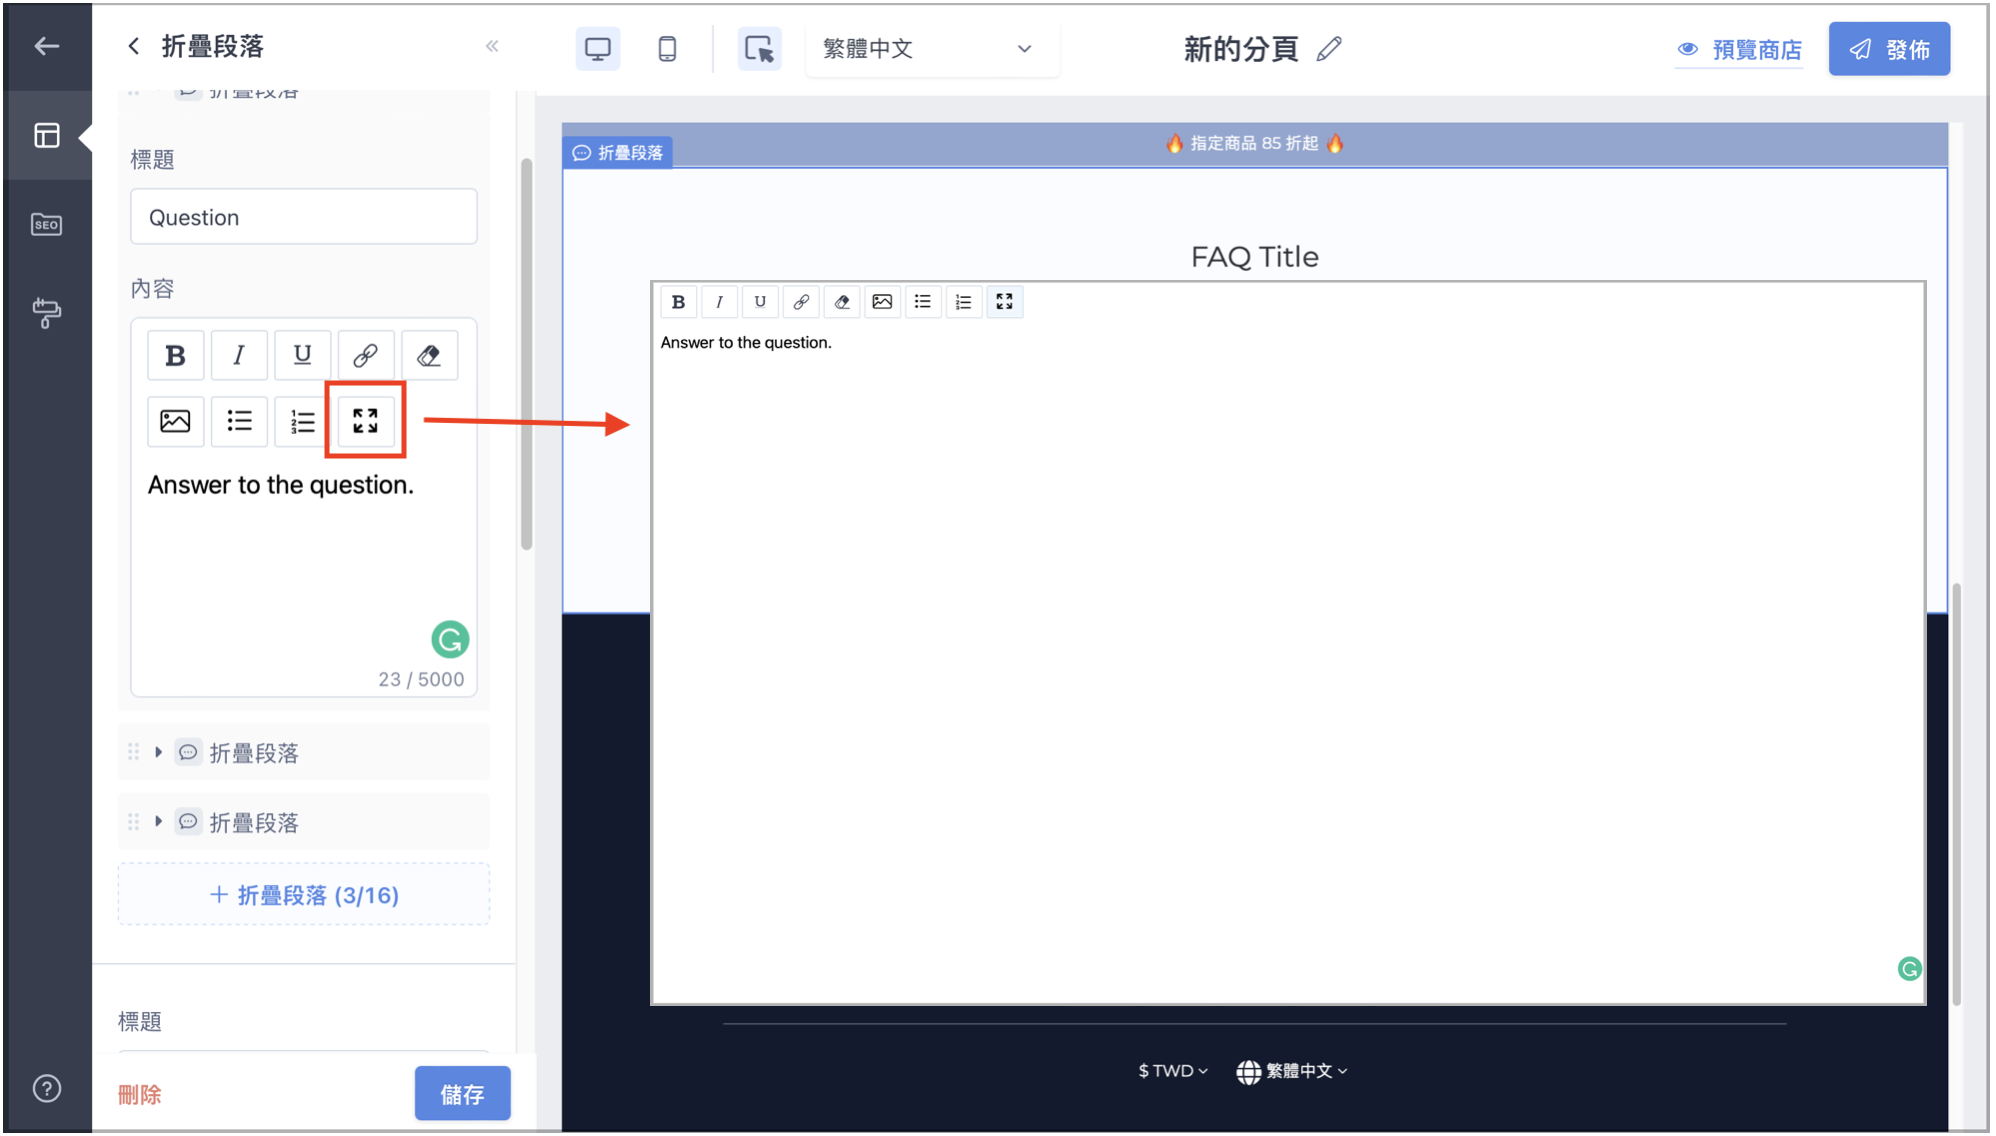Insert link in sidebar editor

pos(365,355)
